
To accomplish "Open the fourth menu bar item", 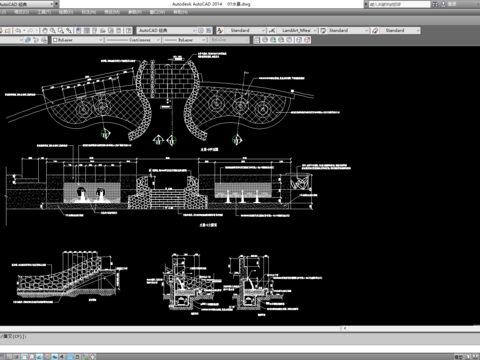I will [x=66, y=12].
